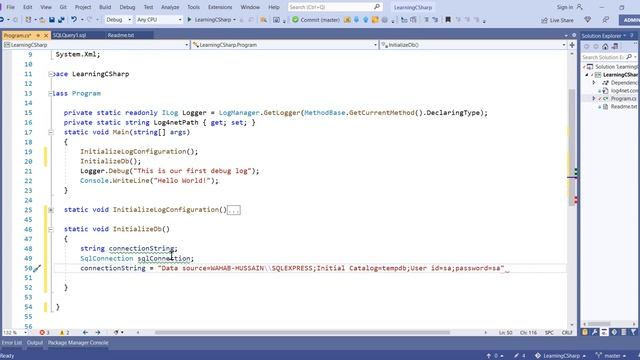
Task: Close the Program.cs tab
Action: (x=46, y=36)
